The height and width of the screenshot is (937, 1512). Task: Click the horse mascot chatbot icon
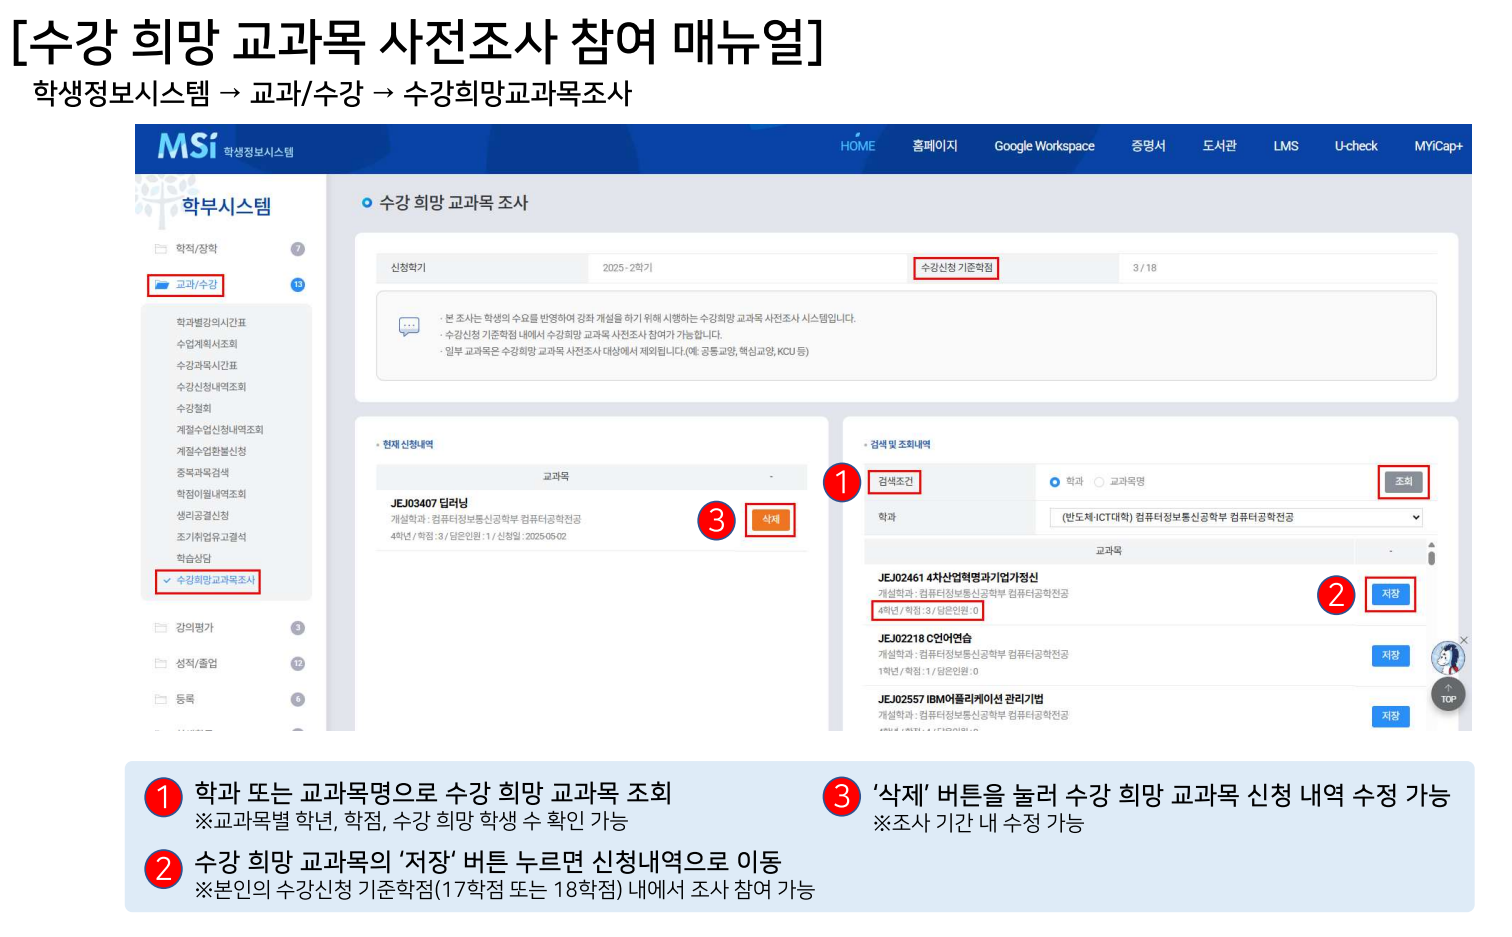coord(1447,658)
